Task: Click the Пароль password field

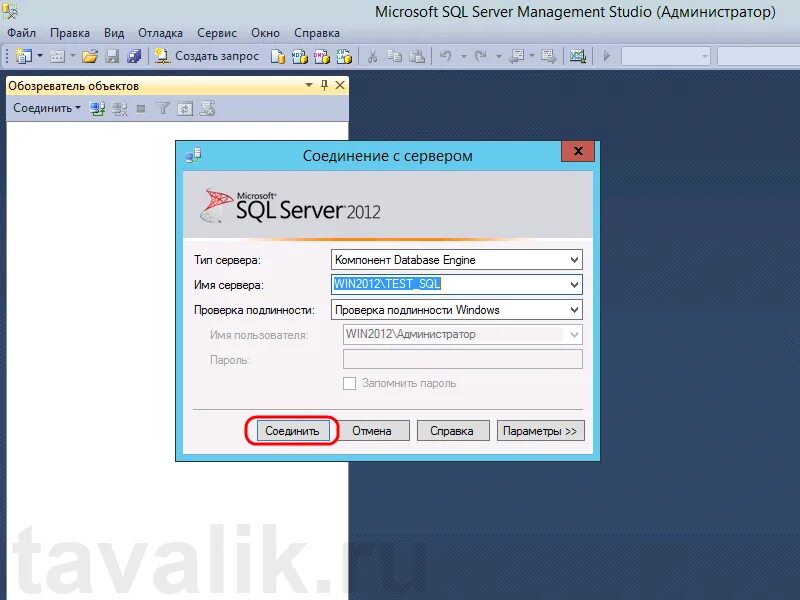Action: (463, 359)
